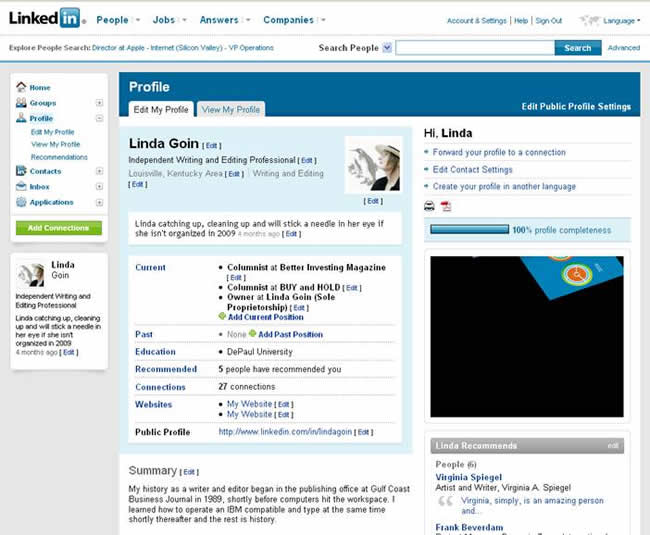Click the Search button
Image resolution: width=650 pixels, height=535 pixels.
(x=578, y=48)
